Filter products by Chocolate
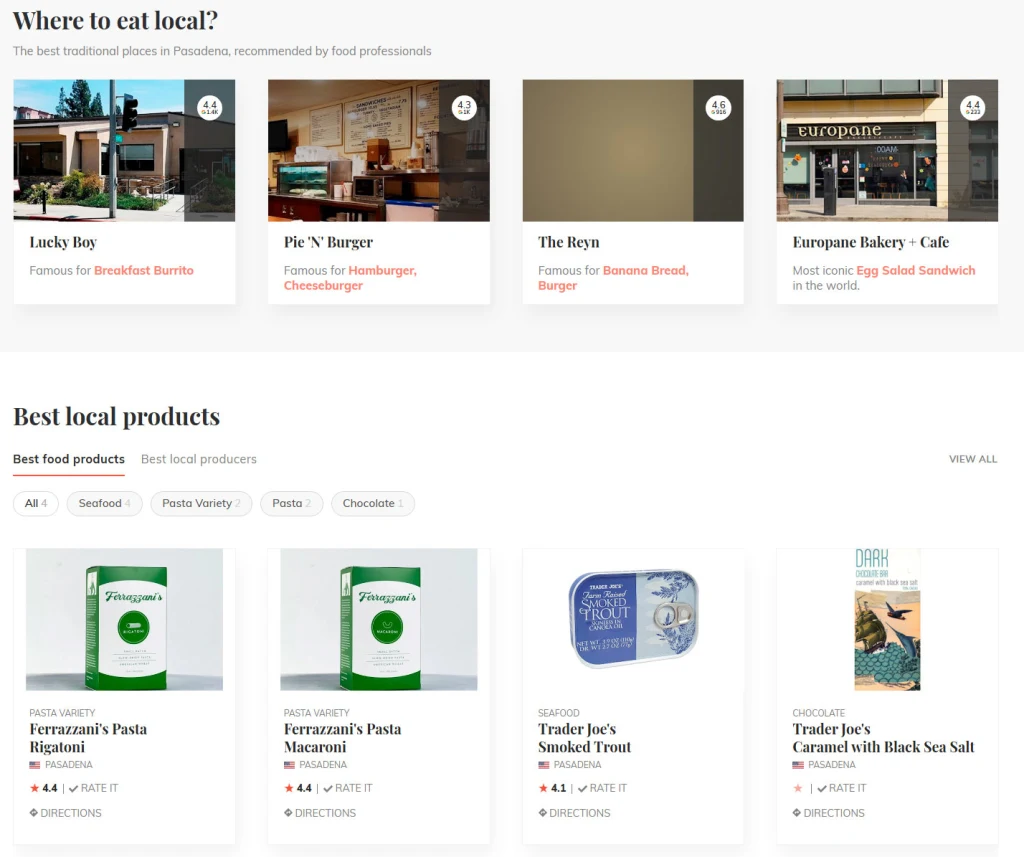This screenshot has width=1024, height=857. 373,504
